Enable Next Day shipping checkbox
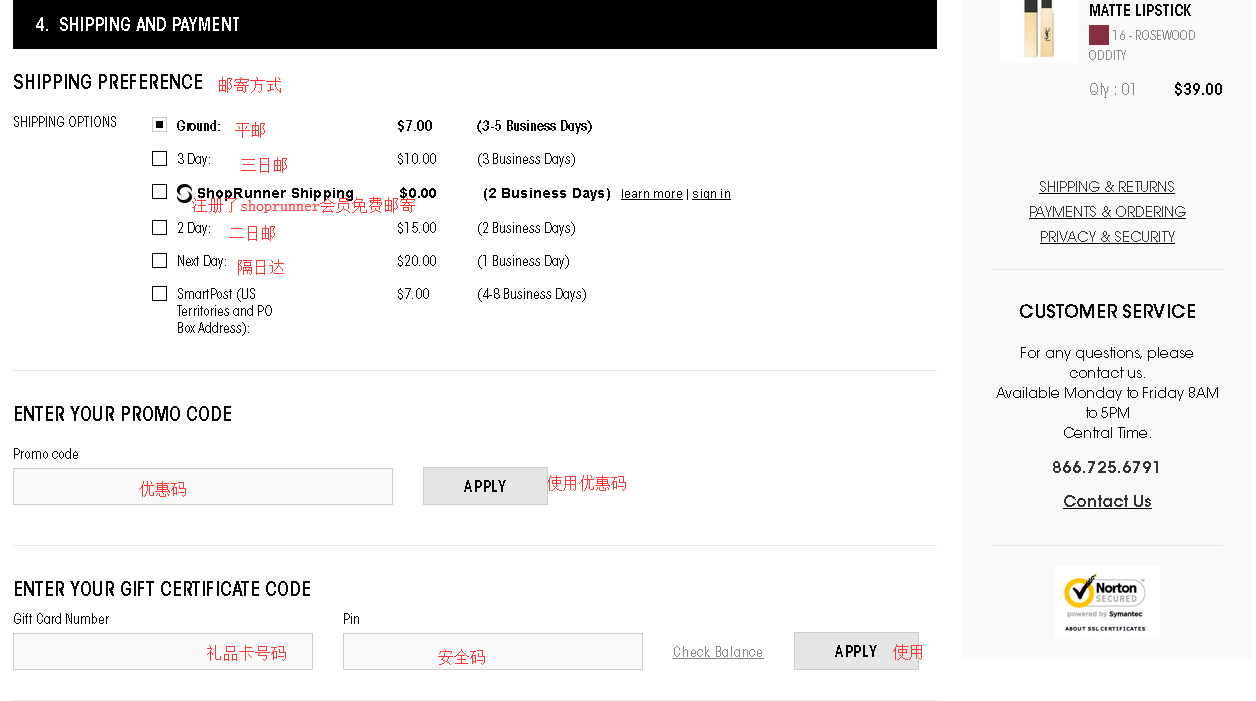The height and width of the screenshot is (701, 1256). point(159,260)
